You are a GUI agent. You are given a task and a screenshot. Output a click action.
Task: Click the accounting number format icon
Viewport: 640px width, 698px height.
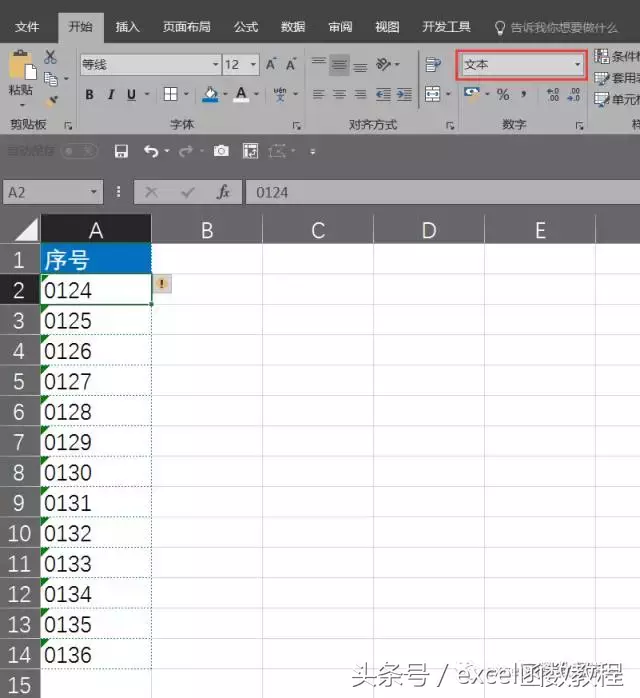point(472,93)
